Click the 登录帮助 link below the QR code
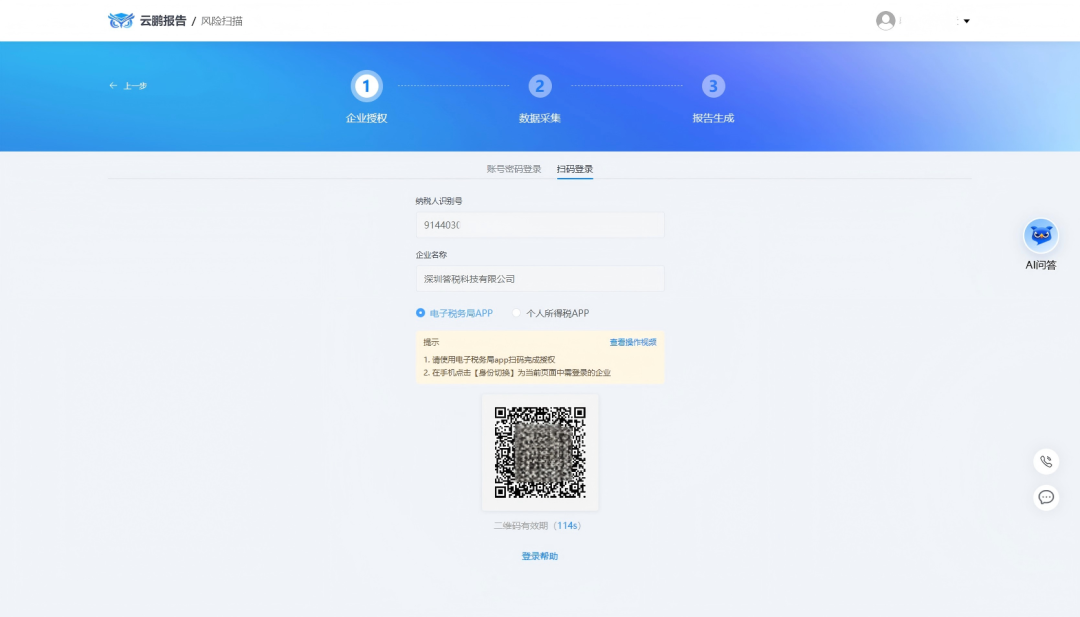1080x617 pixels. point(540,555)
